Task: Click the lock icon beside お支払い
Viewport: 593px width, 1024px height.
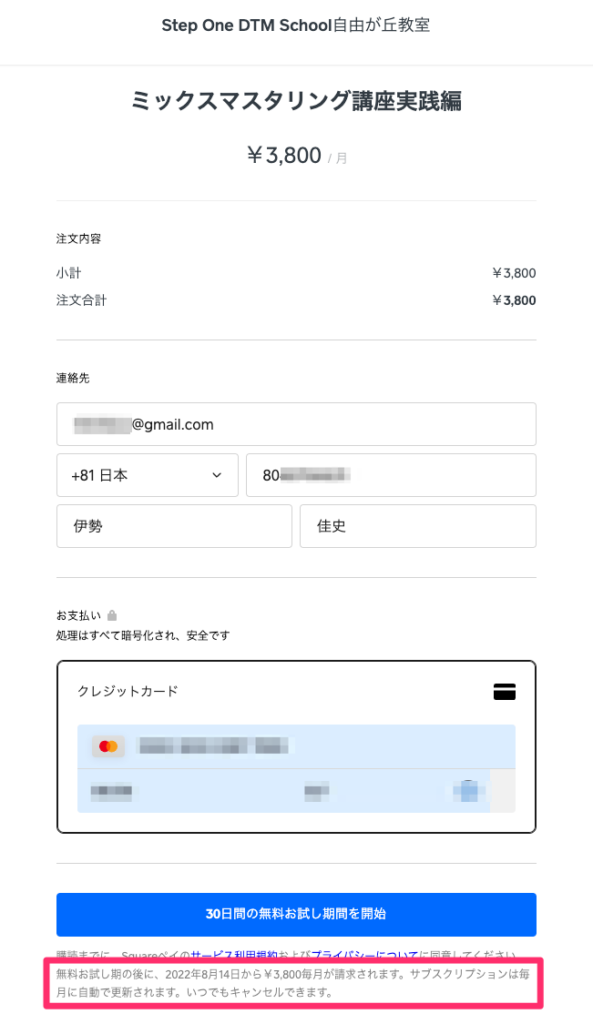Action: click(112, 615)
